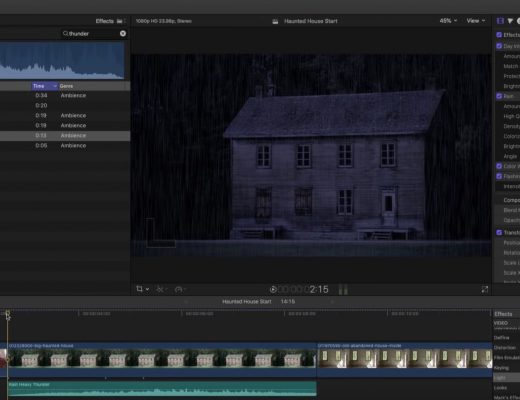Toggle the Color effect checkbox above Flashing
Image resolution: width=520 pixels, height=400 pixels.
(x=499, y=166)
